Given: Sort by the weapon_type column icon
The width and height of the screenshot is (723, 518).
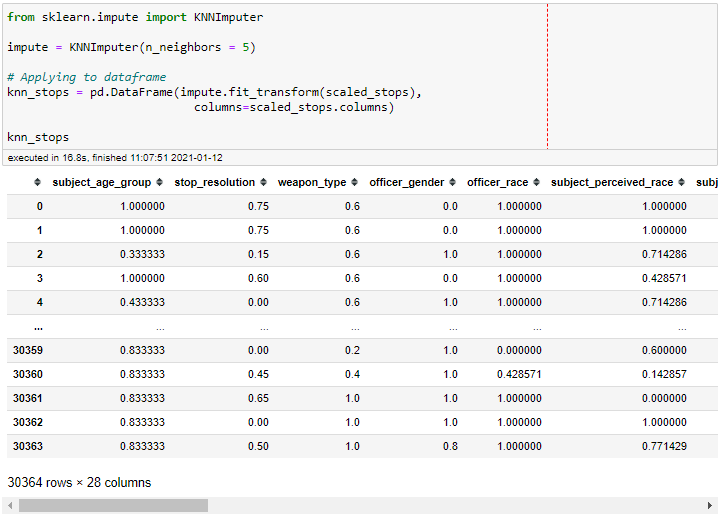Looking at the screenshot, I should tap(354, 182).
